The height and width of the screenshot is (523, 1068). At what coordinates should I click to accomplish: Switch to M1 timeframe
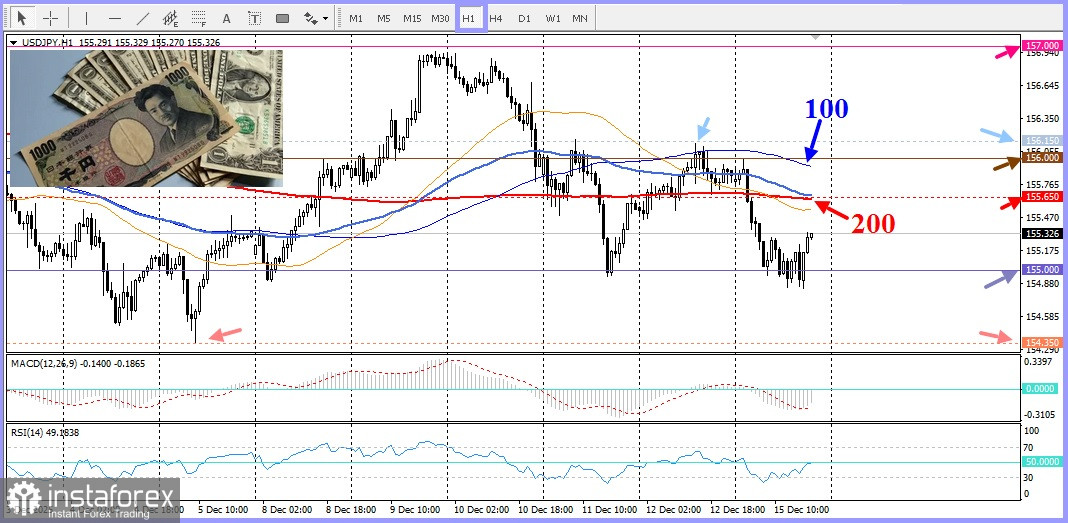(356, 18)
